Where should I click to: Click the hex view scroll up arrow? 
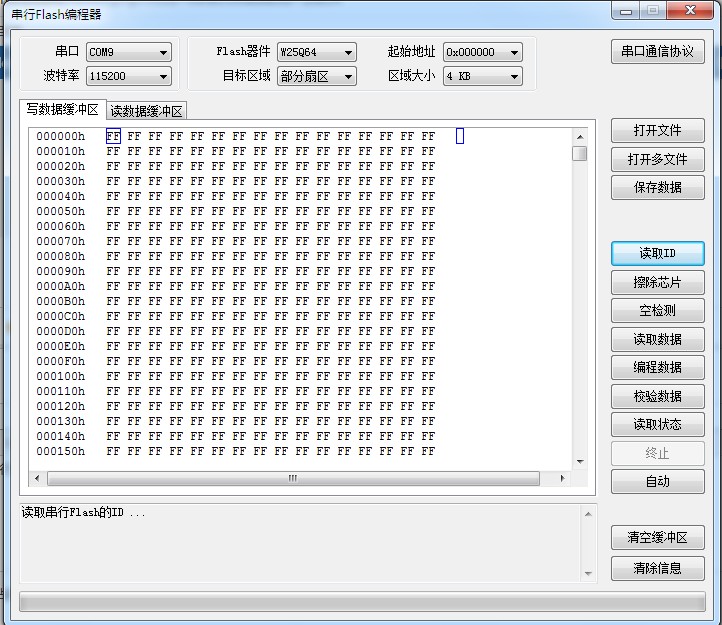580,137
